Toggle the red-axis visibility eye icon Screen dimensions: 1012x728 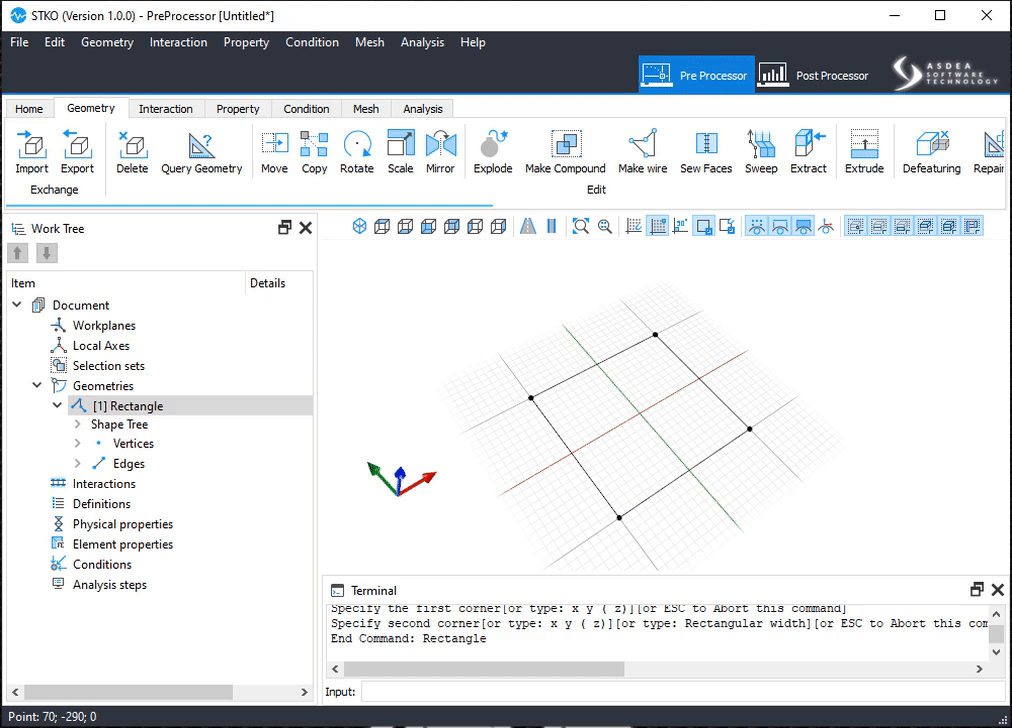point(826,227)
